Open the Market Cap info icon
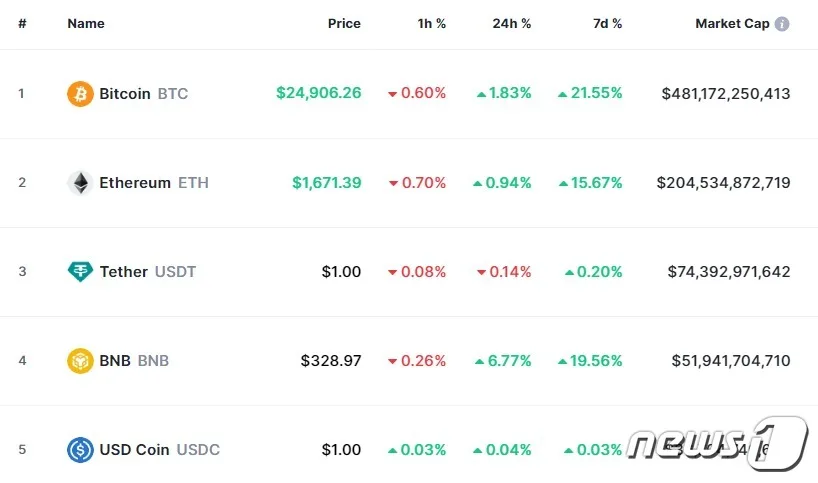Image resolution: width=818 pixels, height=483 pixels. point(782,24)
